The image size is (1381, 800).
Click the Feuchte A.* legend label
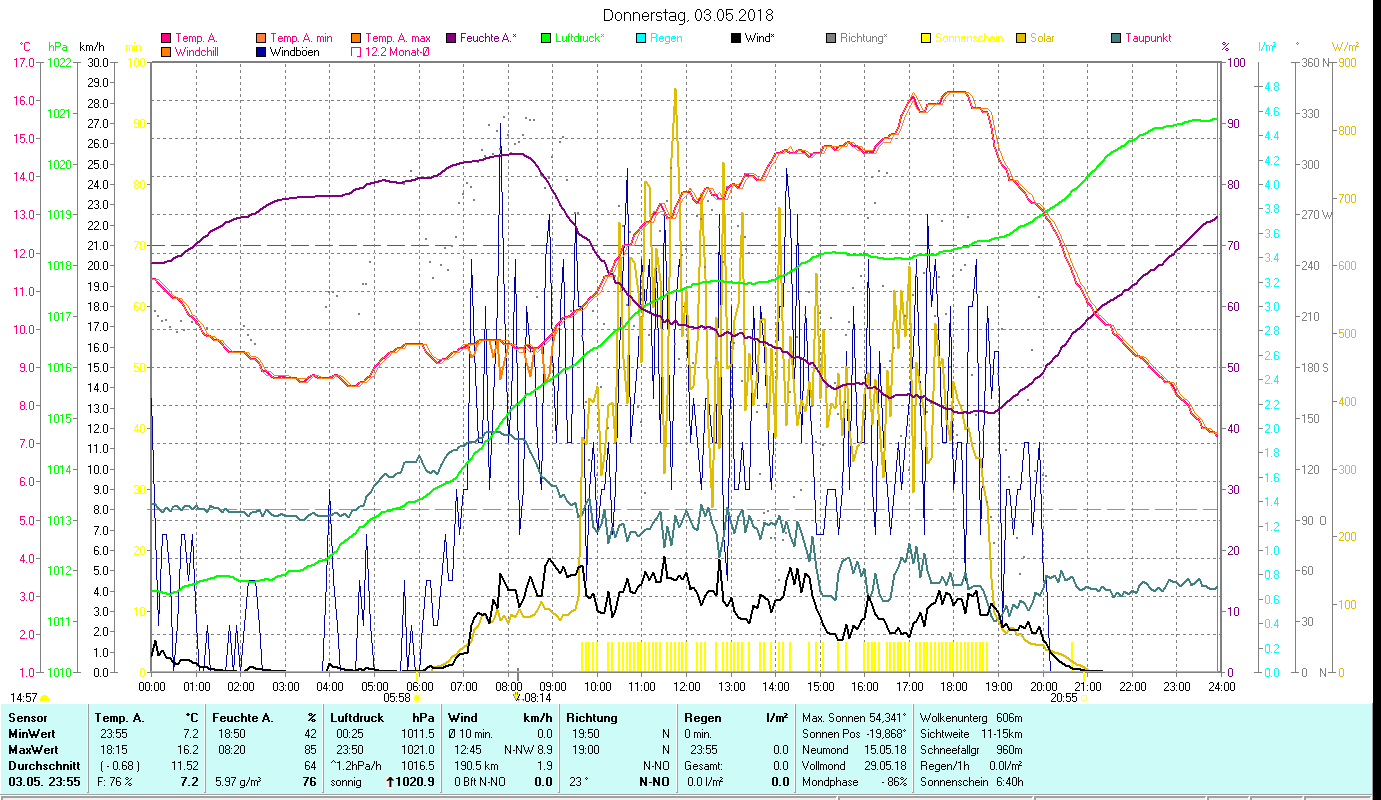tap(488, 38)
